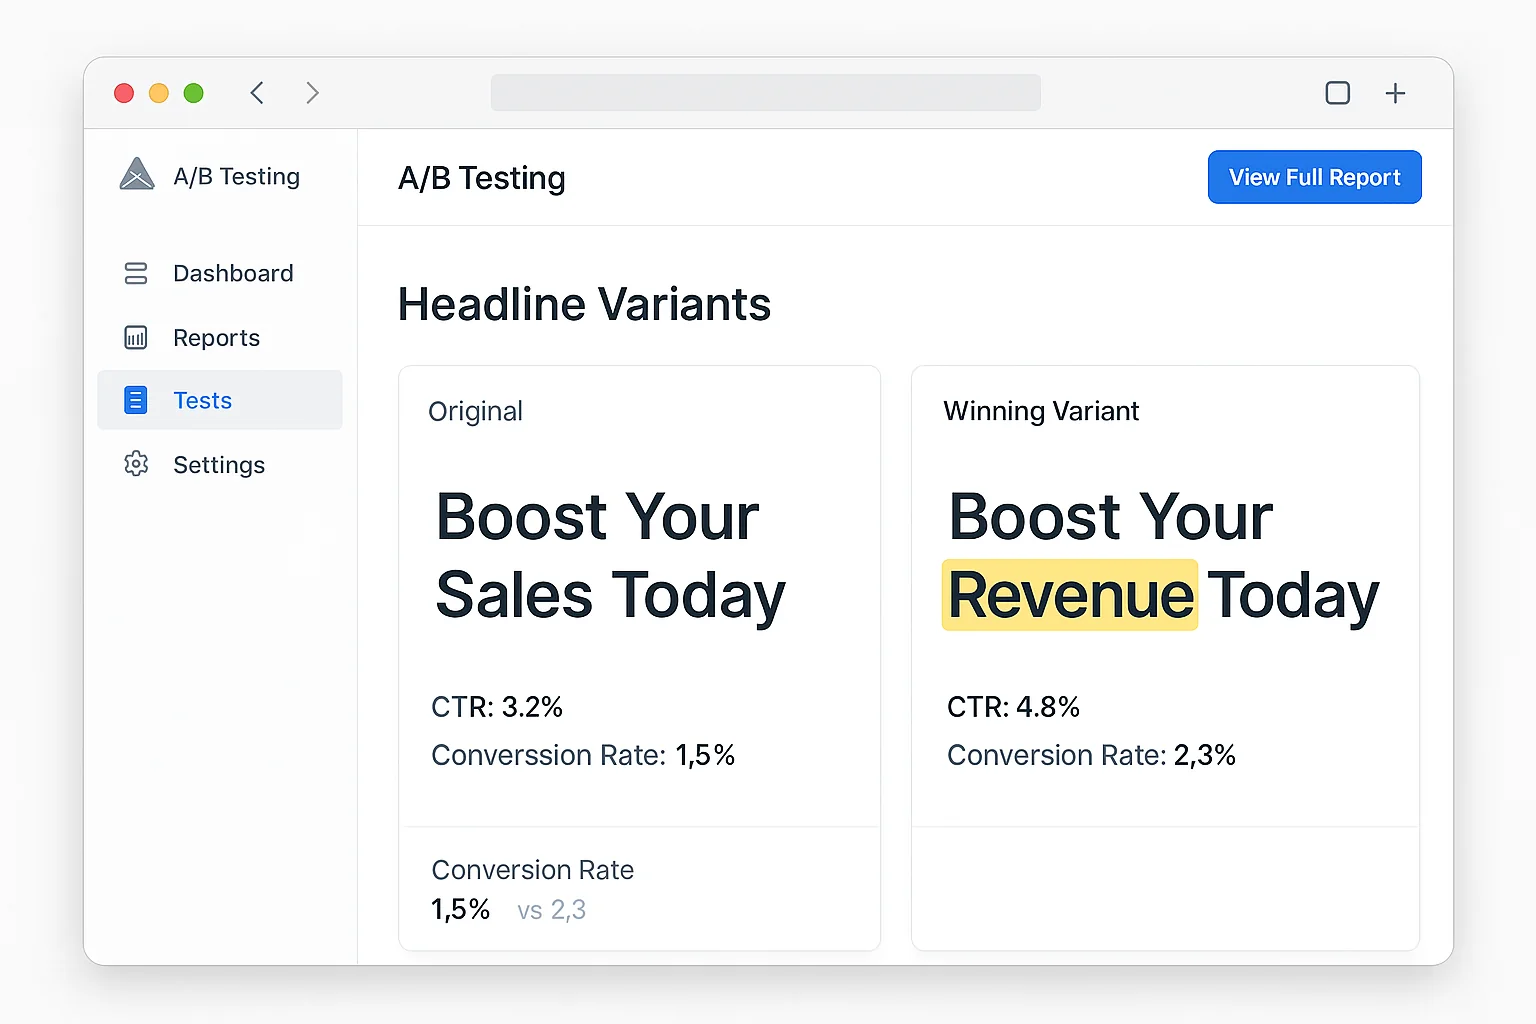
Task: Click the Dashboard sidebar icon
Action: tap(136, 273)
